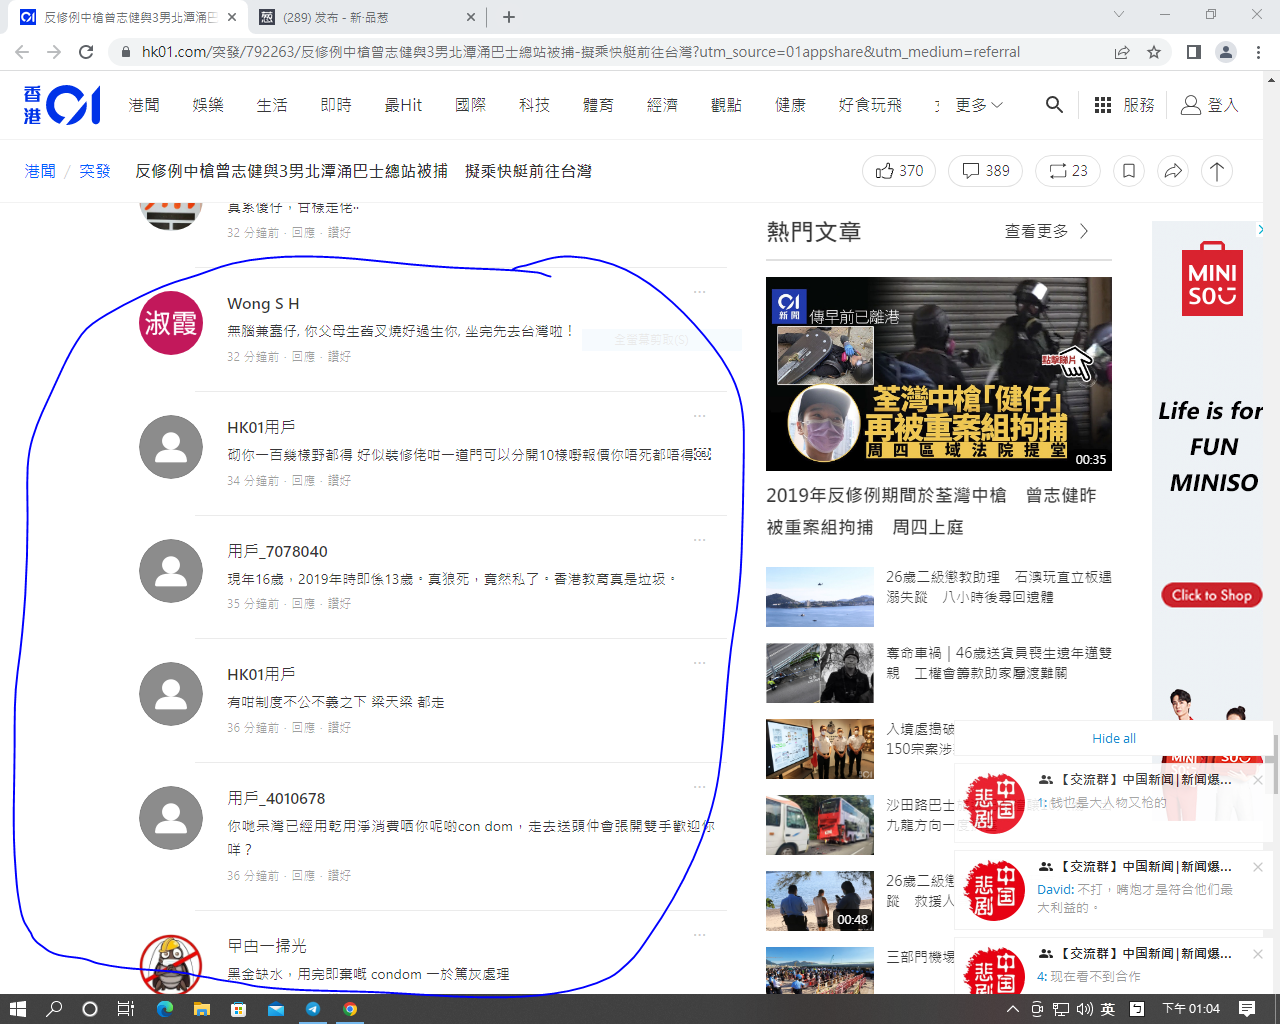
Task: Reply to Wong S H comment
Action: (x=303, y=357)
